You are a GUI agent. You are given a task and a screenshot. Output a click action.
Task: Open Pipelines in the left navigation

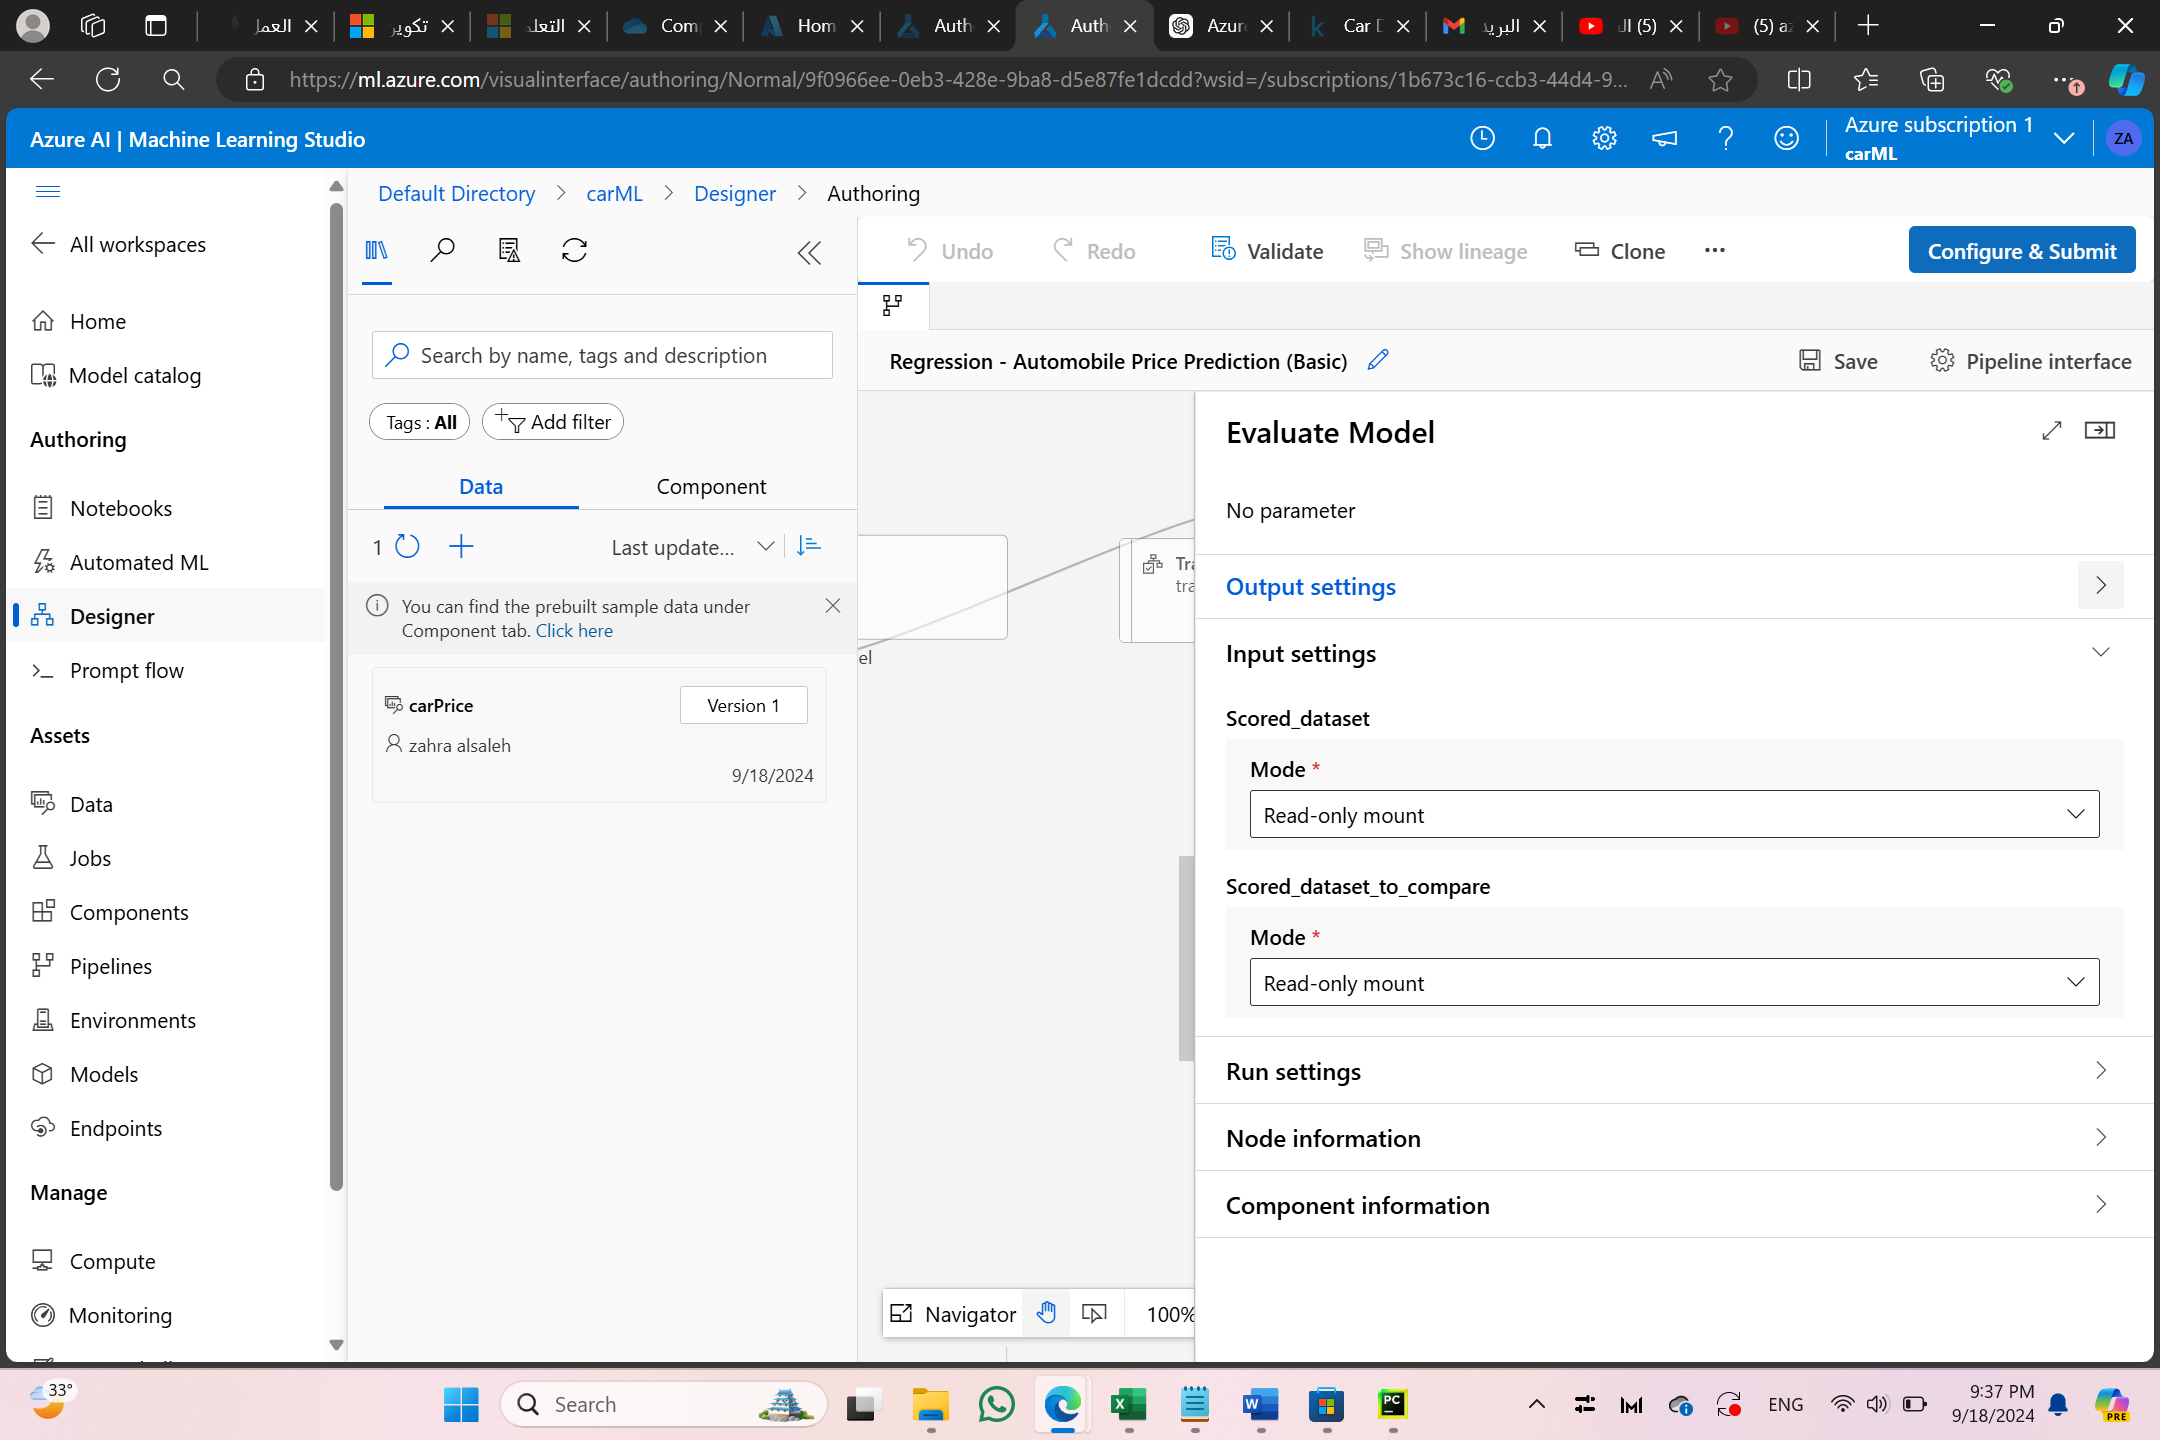pos(111,966)
